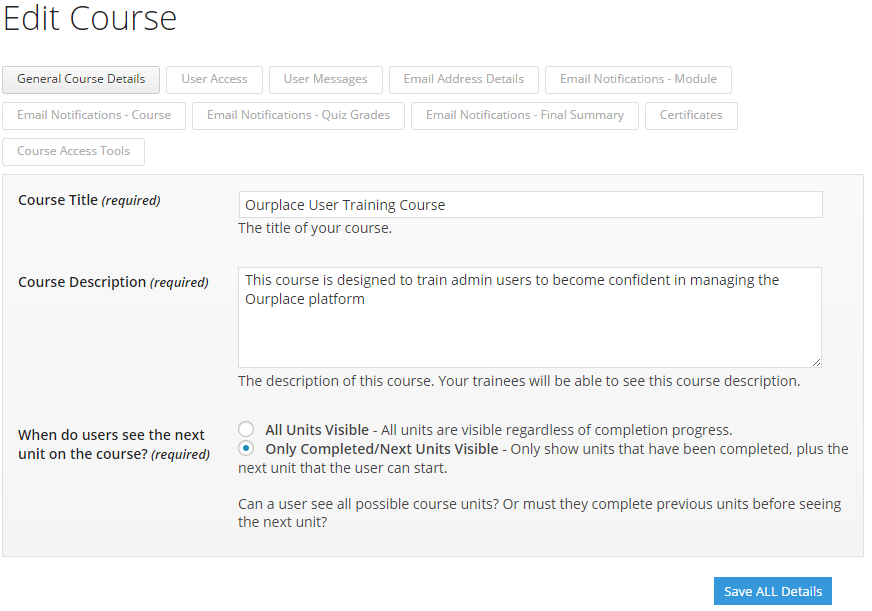
Task: Open the Course Access Tools tab
Action: coord(73,152)
